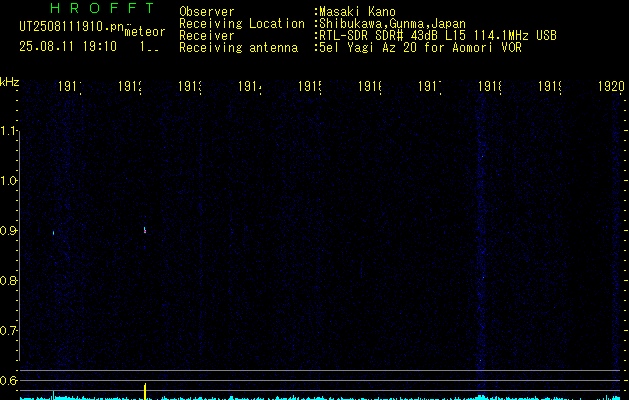The width and height of the screenshot is (629, 400).
Task: Select location Shibukawa,Gunma,Japan
Action: click(x=392, y=24)
